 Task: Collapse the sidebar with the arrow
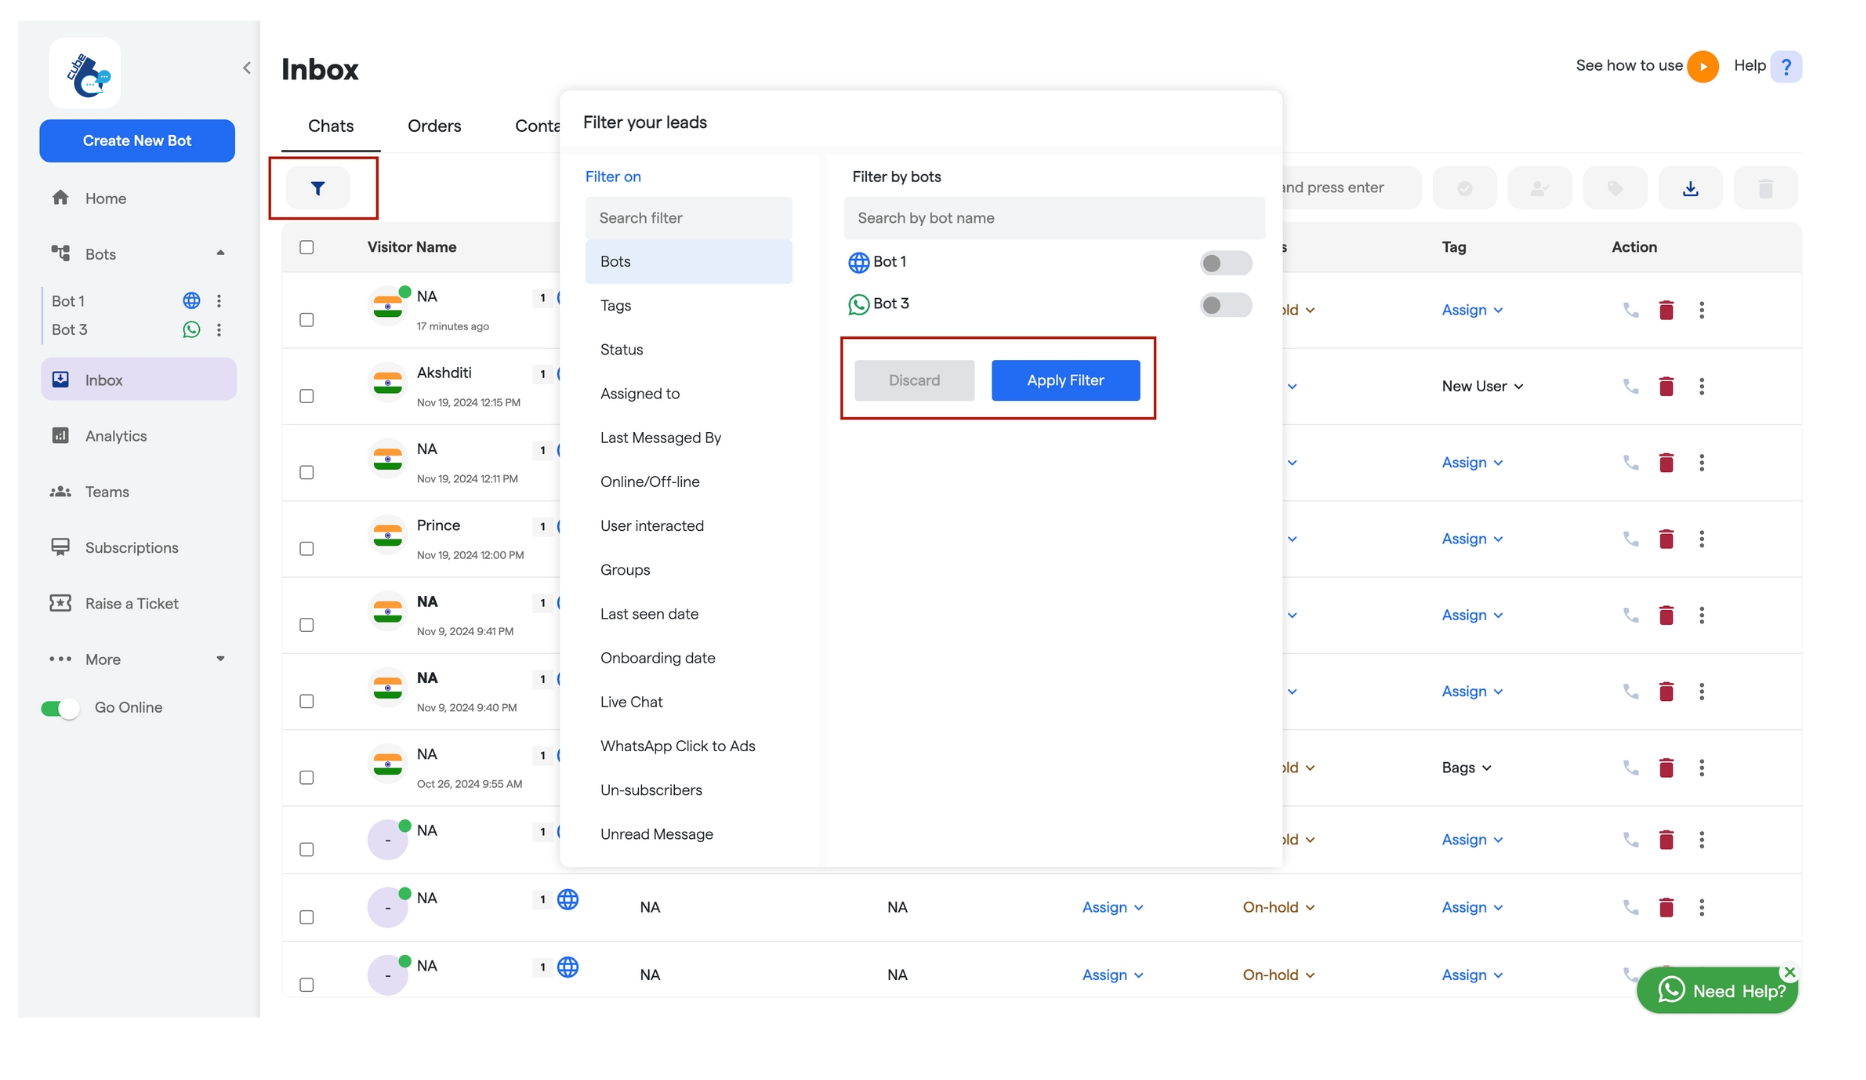click(x=247, y=68)
